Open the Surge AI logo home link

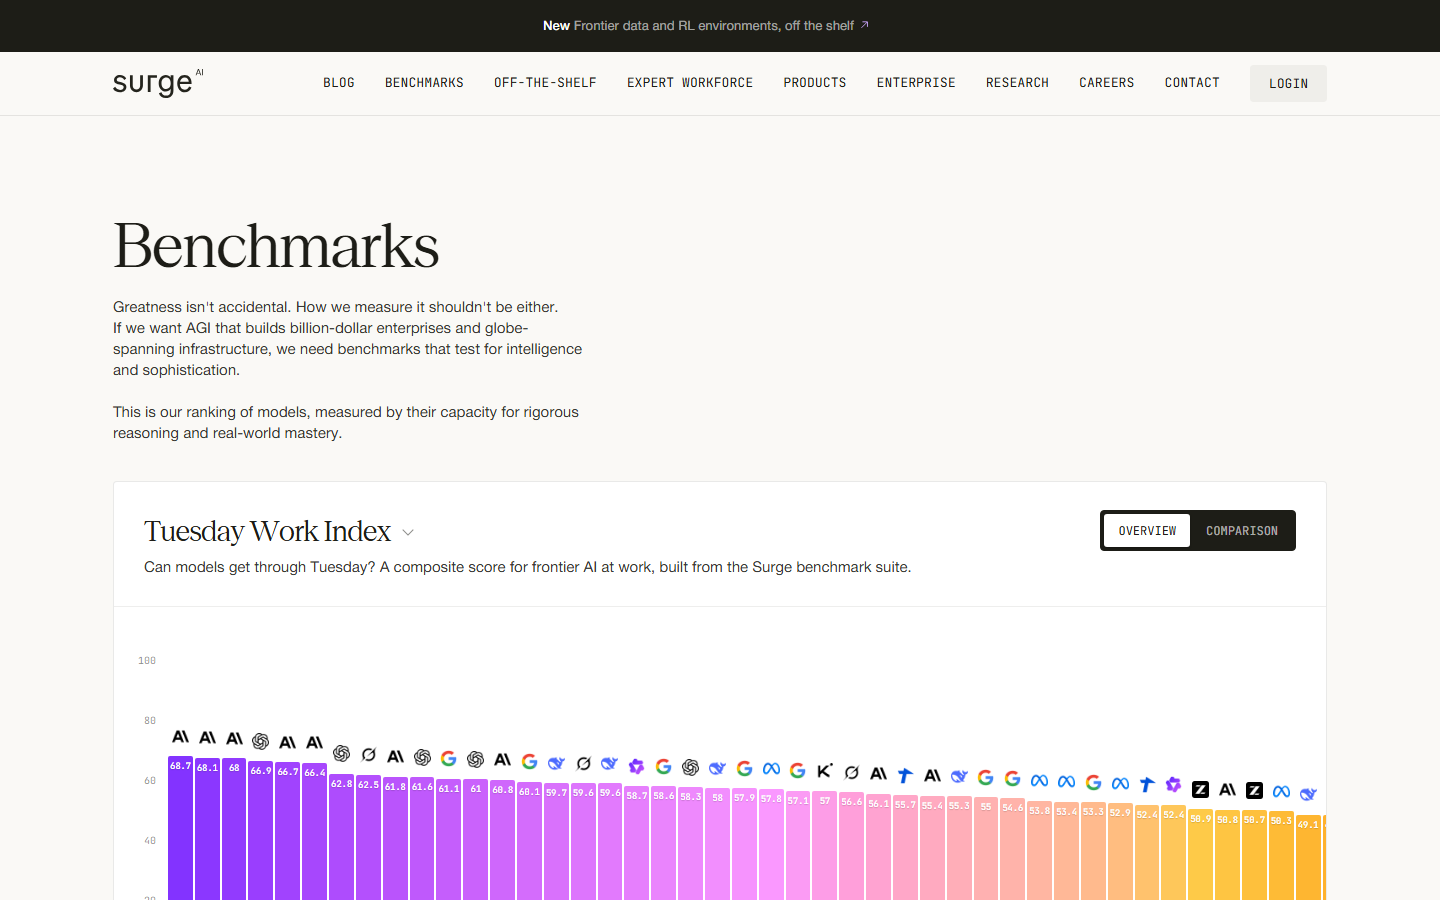[x=158, y=83]
